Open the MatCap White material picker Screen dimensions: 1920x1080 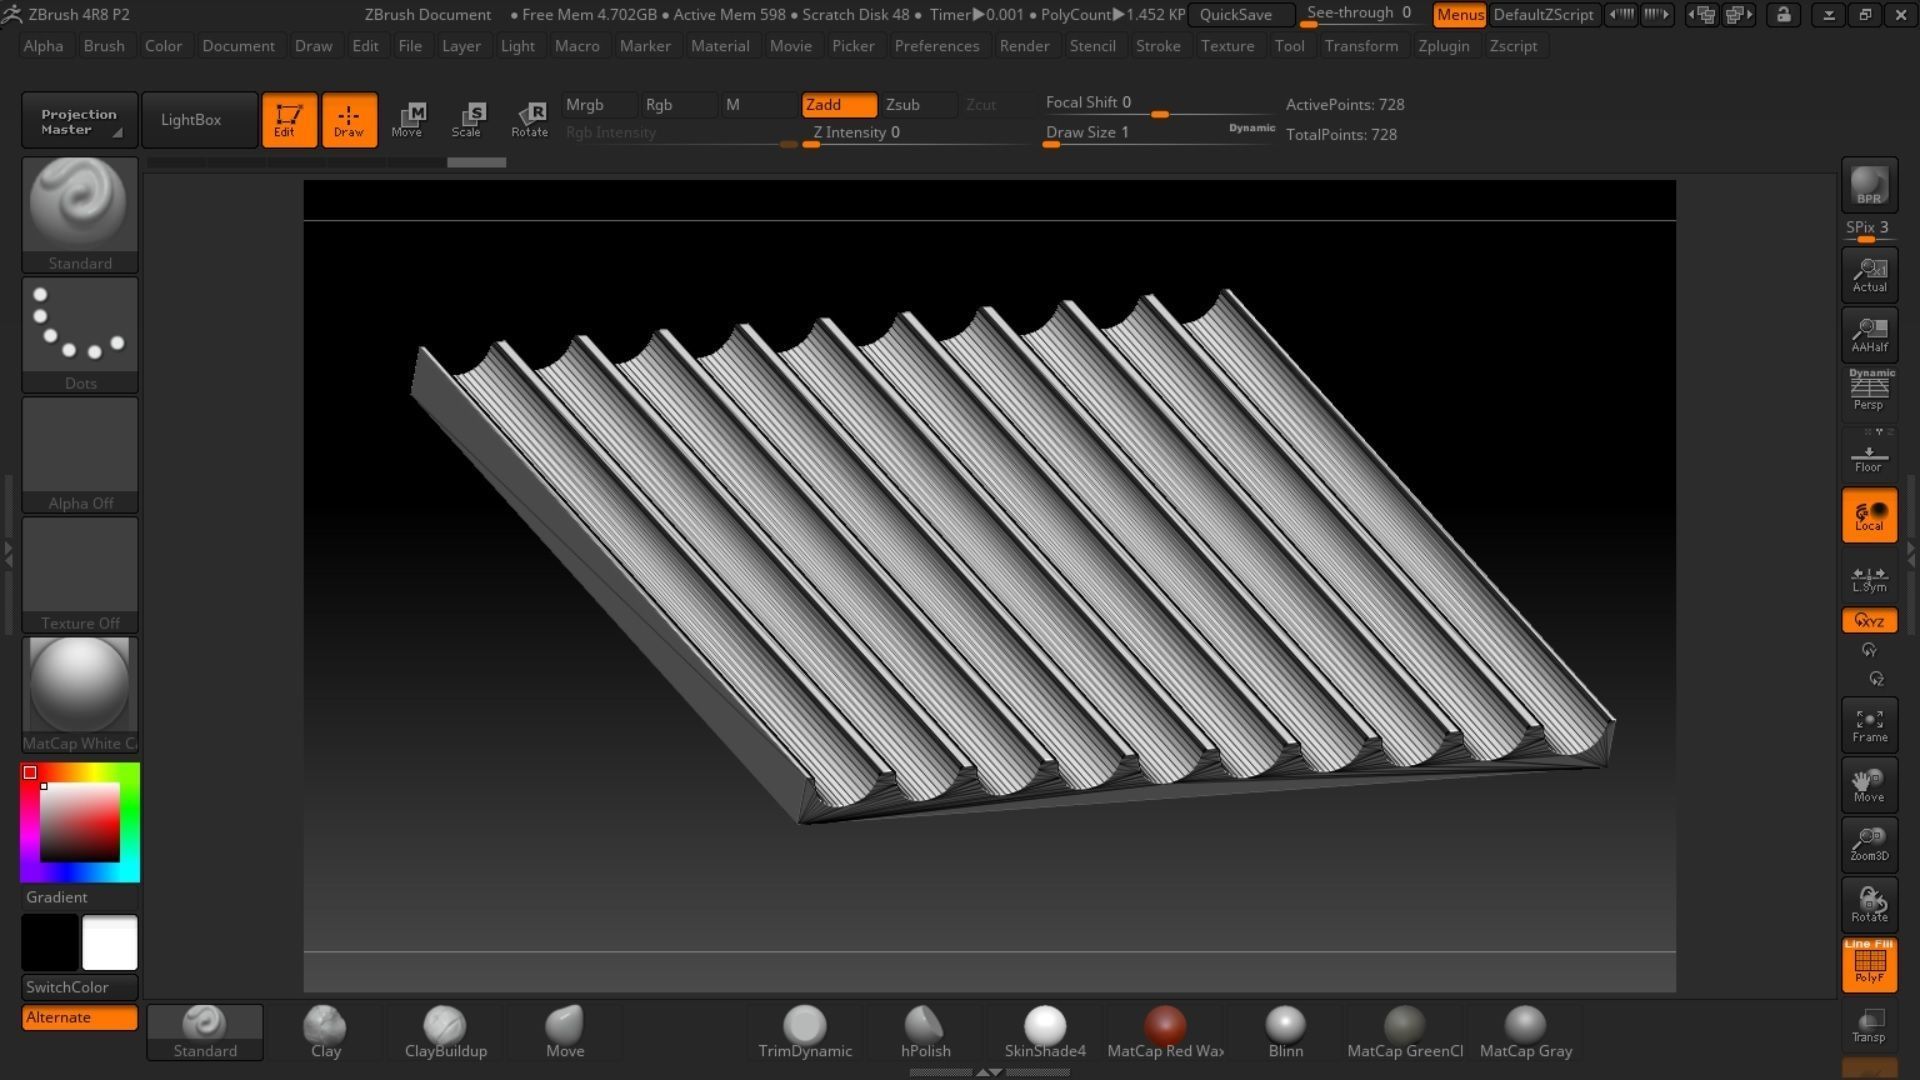80,694
